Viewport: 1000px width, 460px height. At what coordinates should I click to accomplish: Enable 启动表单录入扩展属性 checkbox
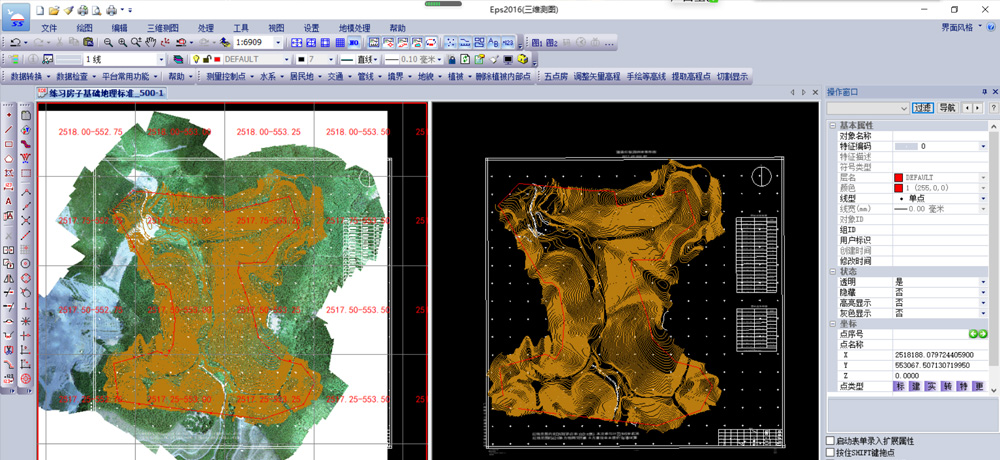tap(830, 440)
